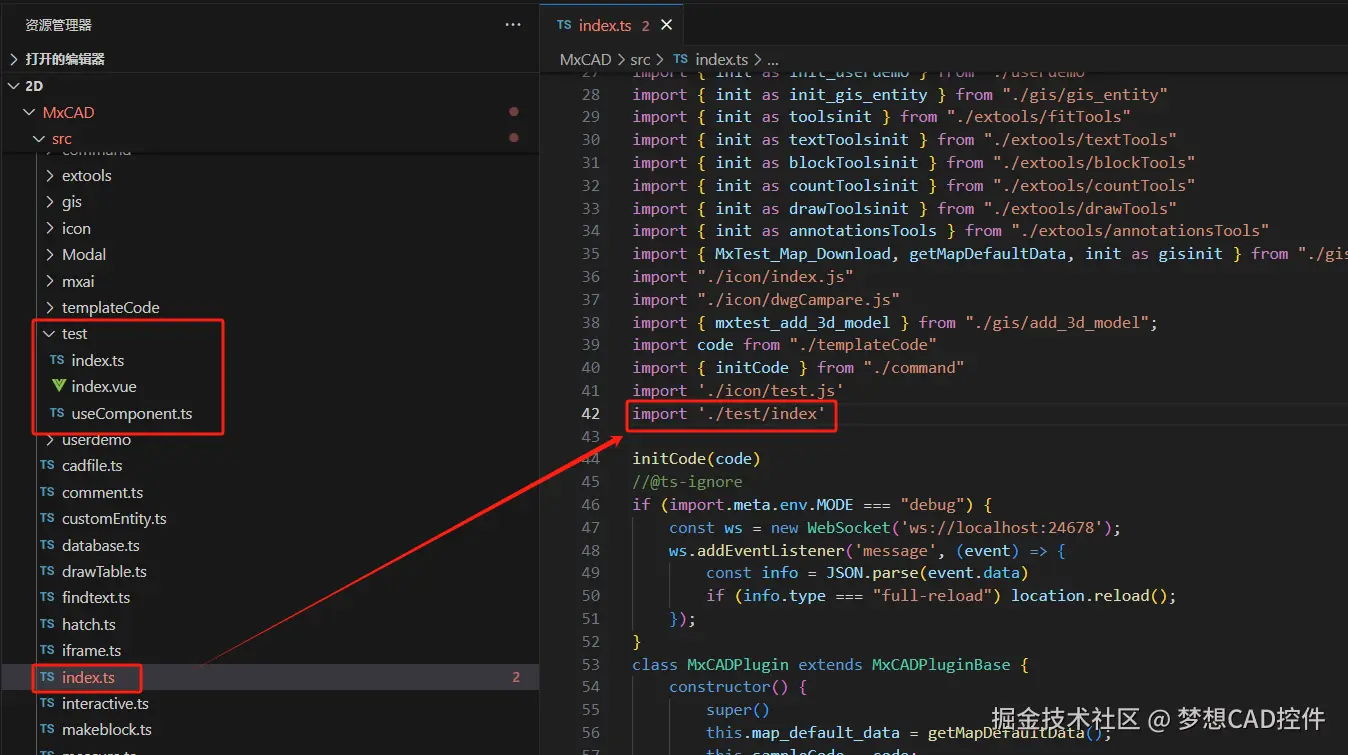Click the TS icon beside hatch.ts

(x=47, y=624)
